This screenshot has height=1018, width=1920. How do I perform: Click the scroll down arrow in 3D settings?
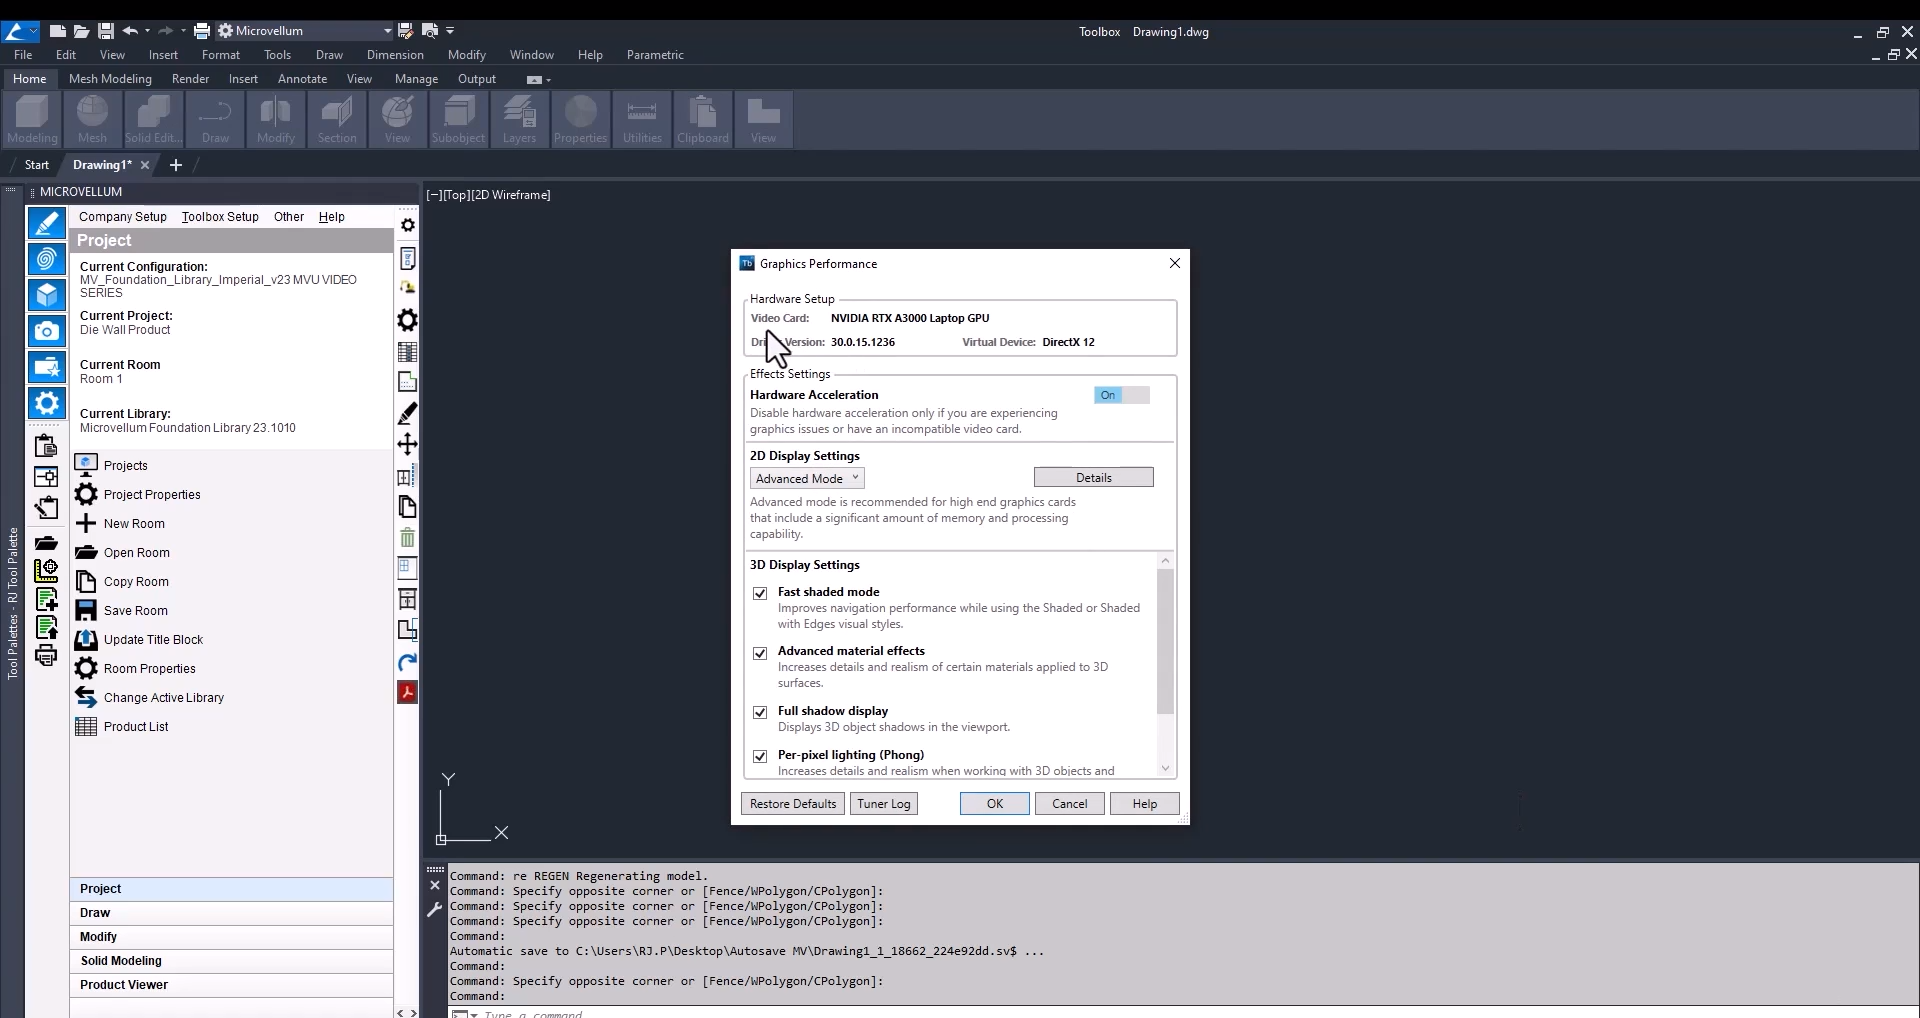tap(1165, 768)
